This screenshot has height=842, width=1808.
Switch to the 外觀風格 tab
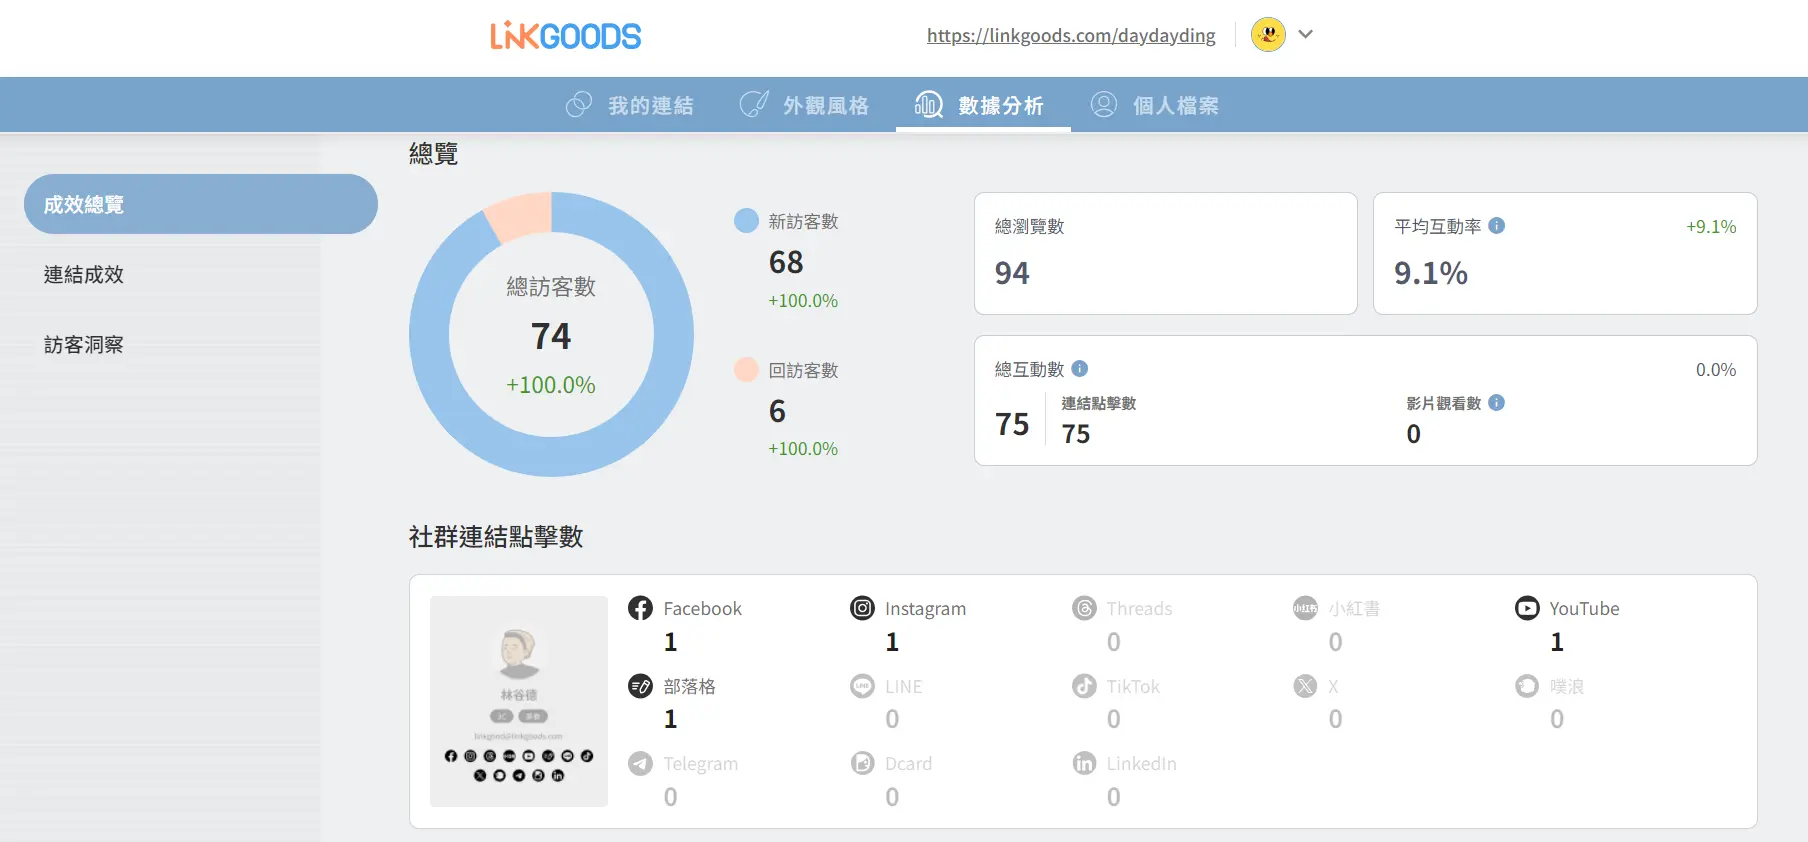[805, 105]
